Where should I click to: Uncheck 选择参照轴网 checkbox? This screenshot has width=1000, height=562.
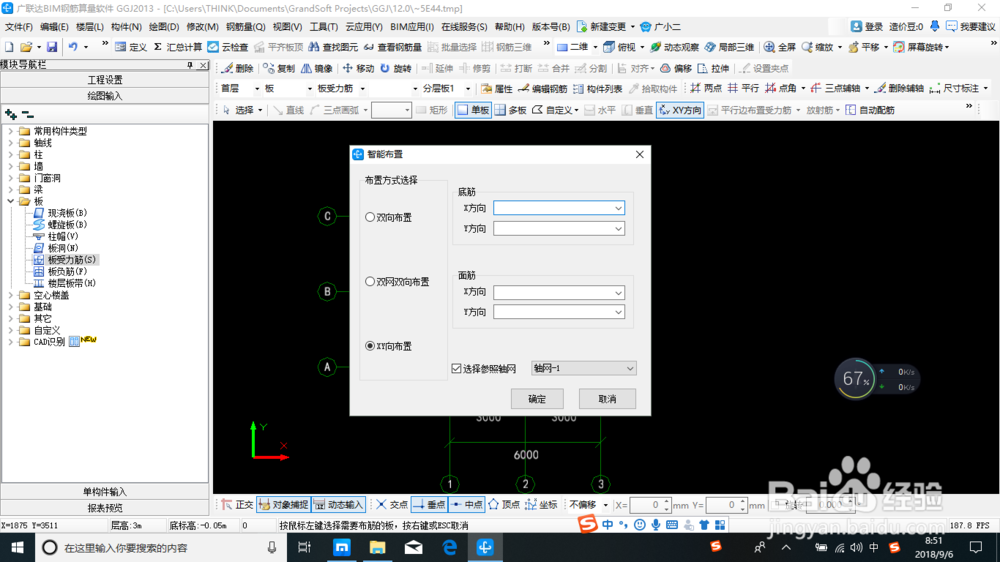456,369
